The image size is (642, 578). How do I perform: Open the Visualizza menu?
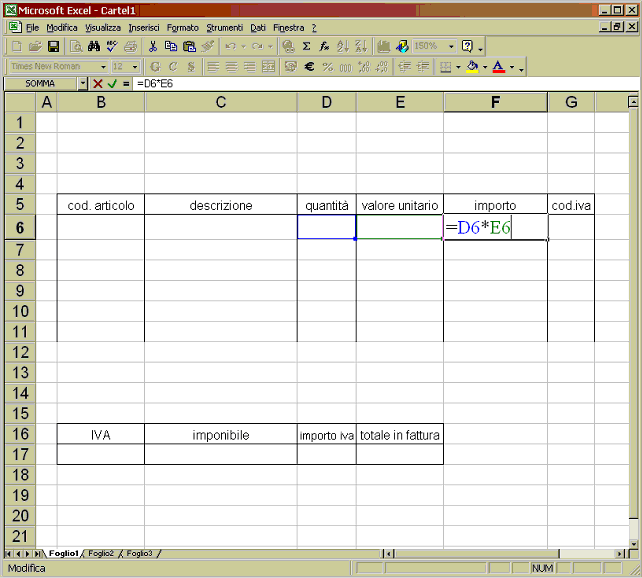(x=103, y=28)
